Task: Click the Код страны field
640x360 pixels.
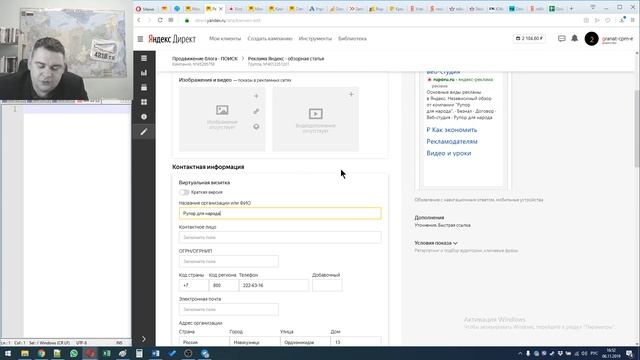Action: tap(193, 285)
